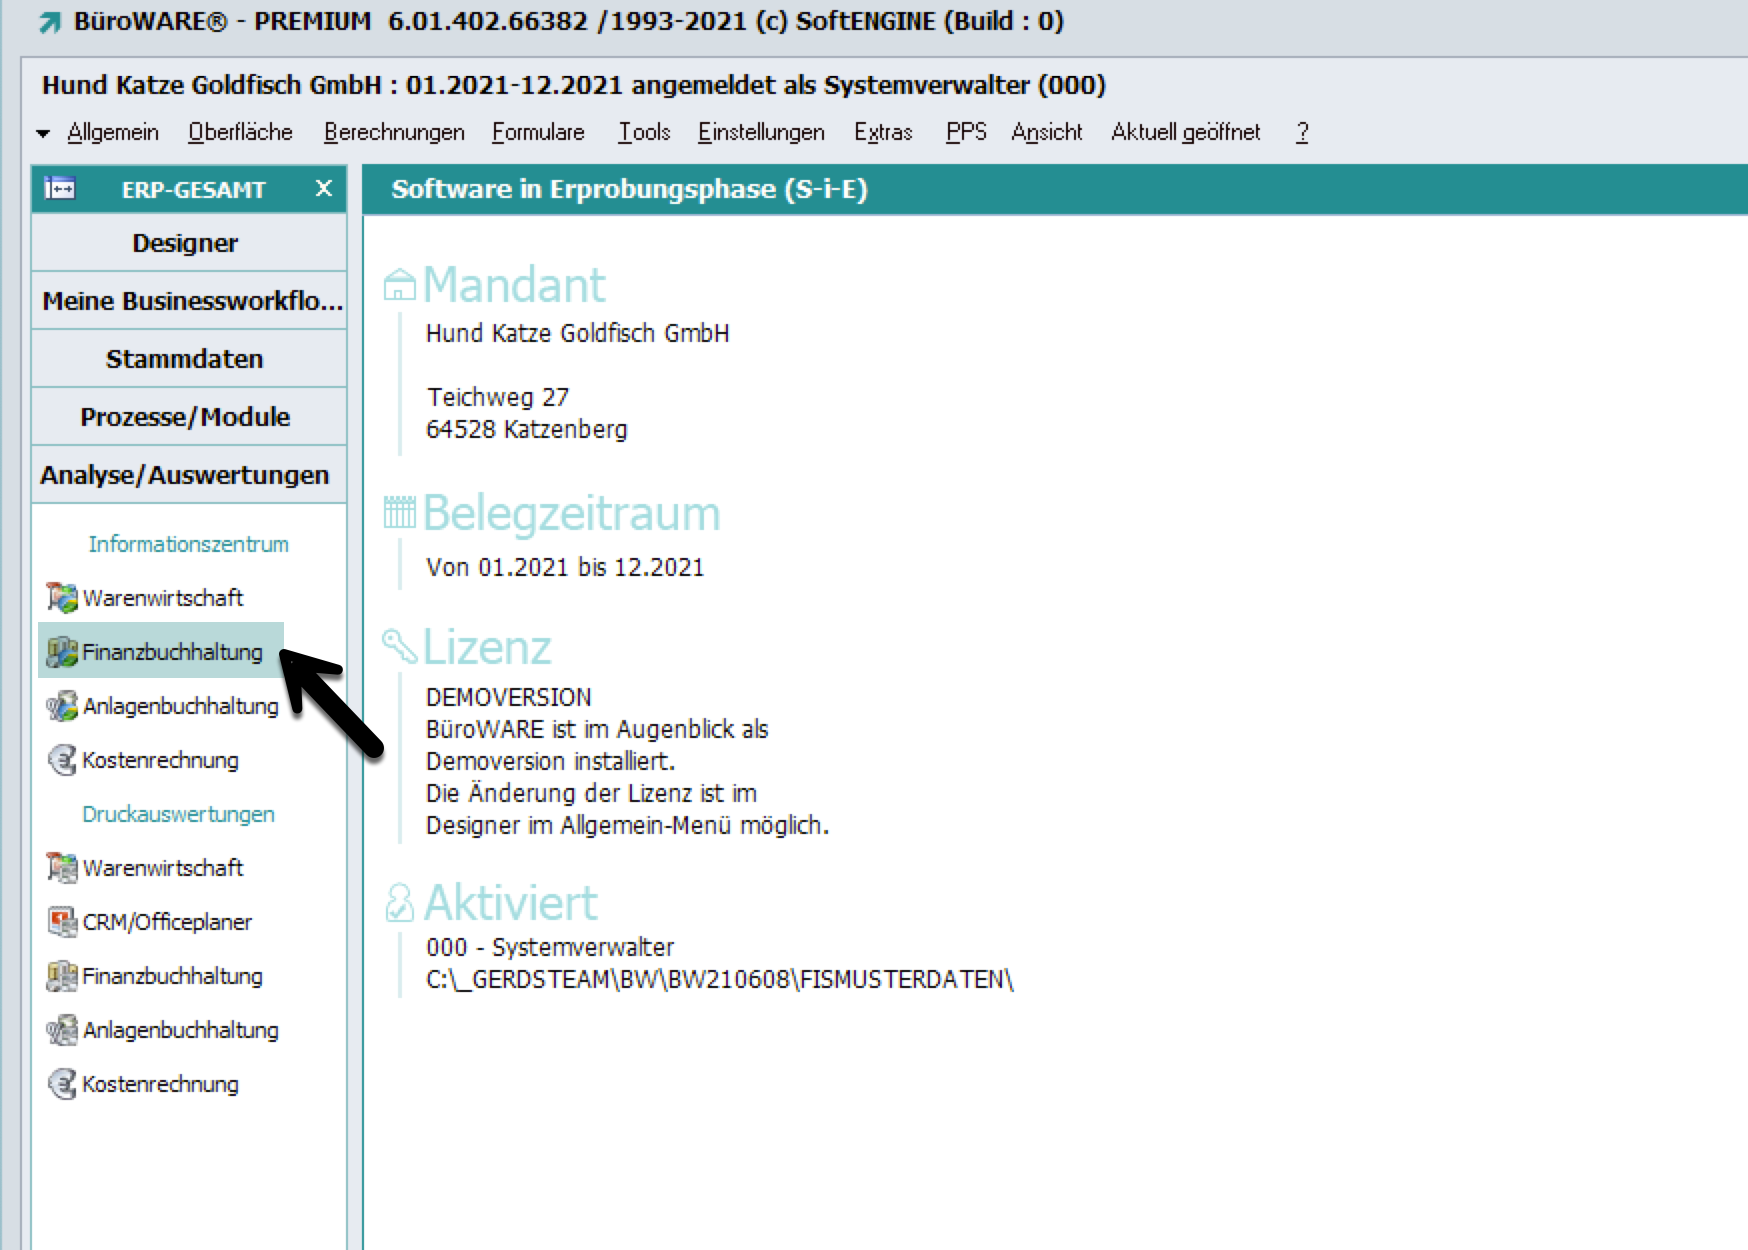Image resolution: width=1748 pixels, height=1250 pixels.
Task: Click Anlagenbuchhaltung icon under Druckauswertungen
Action: click(x=62, y=1030)
